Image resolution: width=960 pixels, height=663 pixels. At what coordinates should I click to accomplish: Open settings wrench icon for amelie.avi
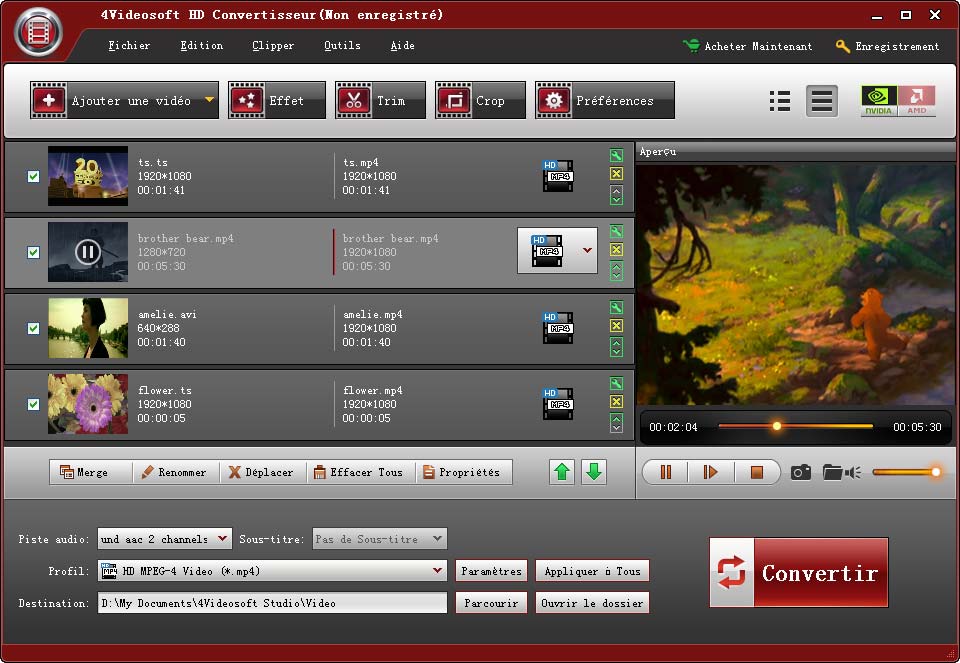click(x=616, y=308)
